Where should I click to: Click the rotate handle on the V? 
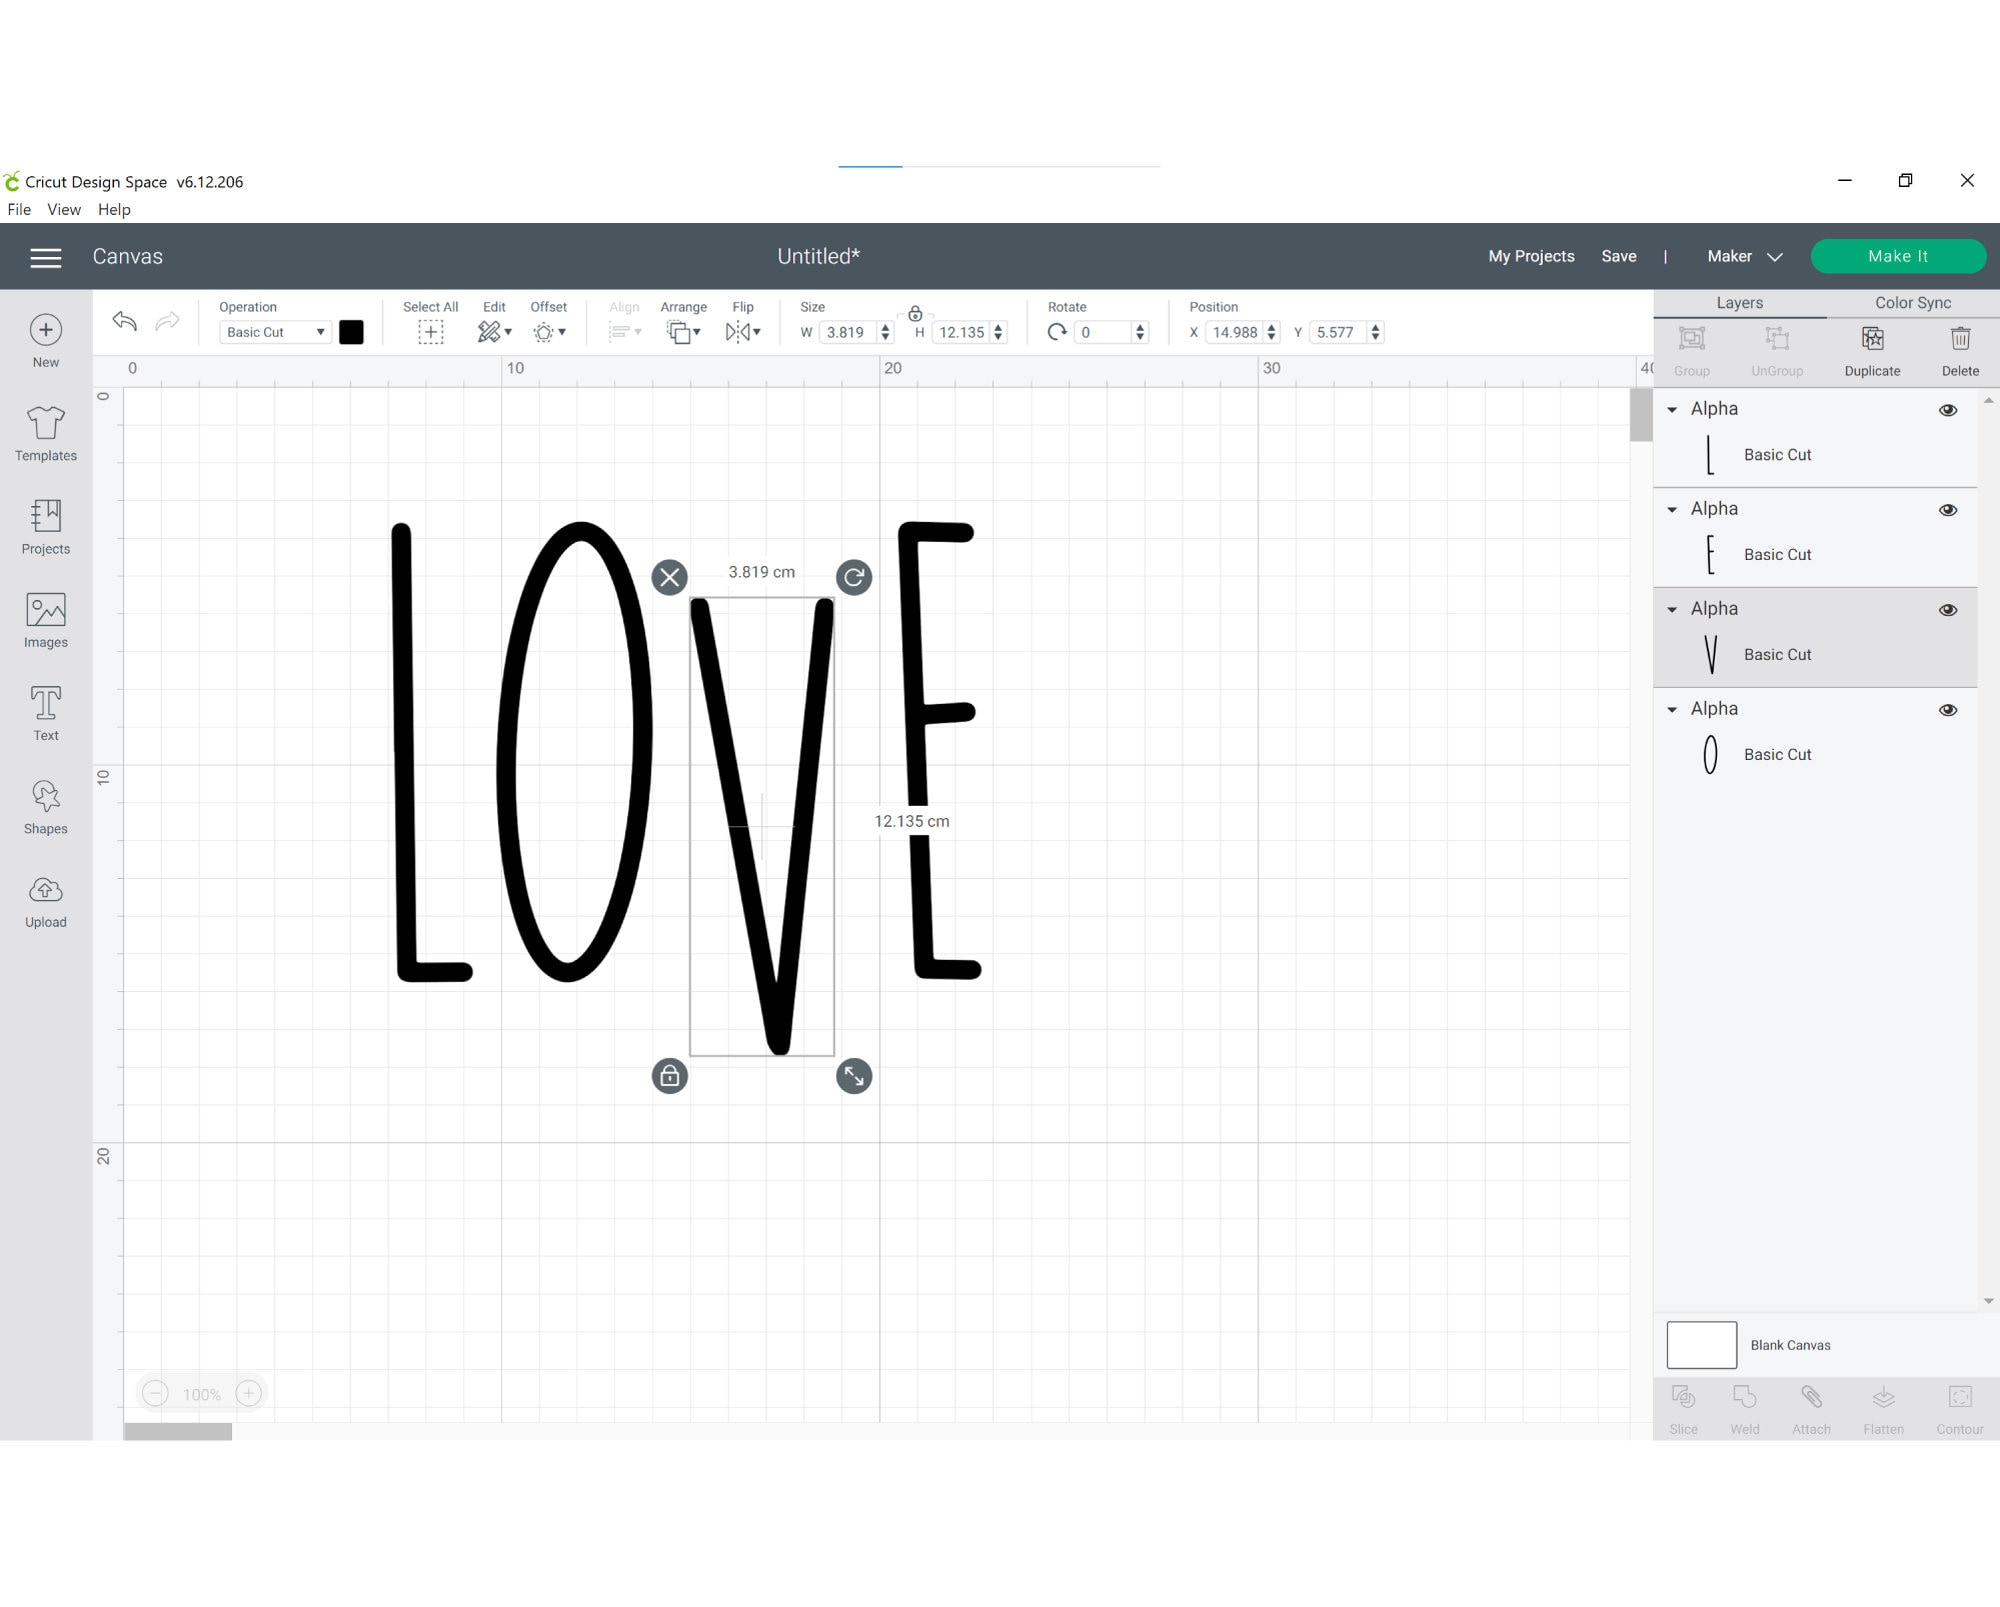pyautogui.click(x=854, y=577)
